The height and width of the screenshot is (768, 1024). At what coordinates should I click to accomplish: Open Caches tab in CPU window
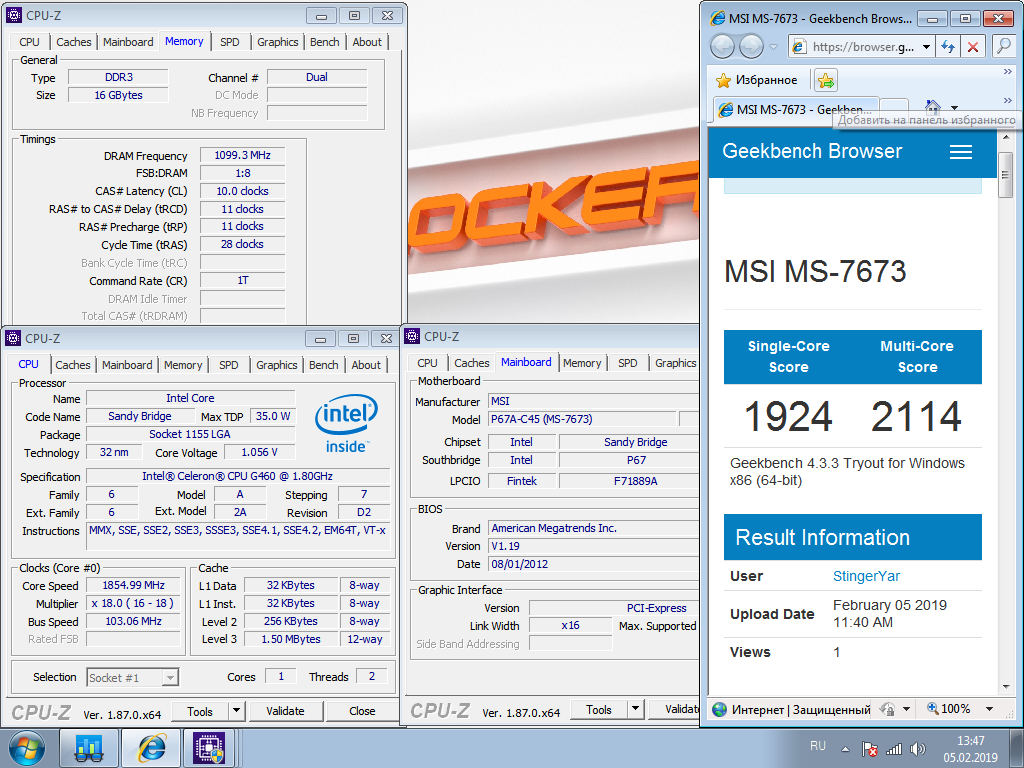click(73, 365)
